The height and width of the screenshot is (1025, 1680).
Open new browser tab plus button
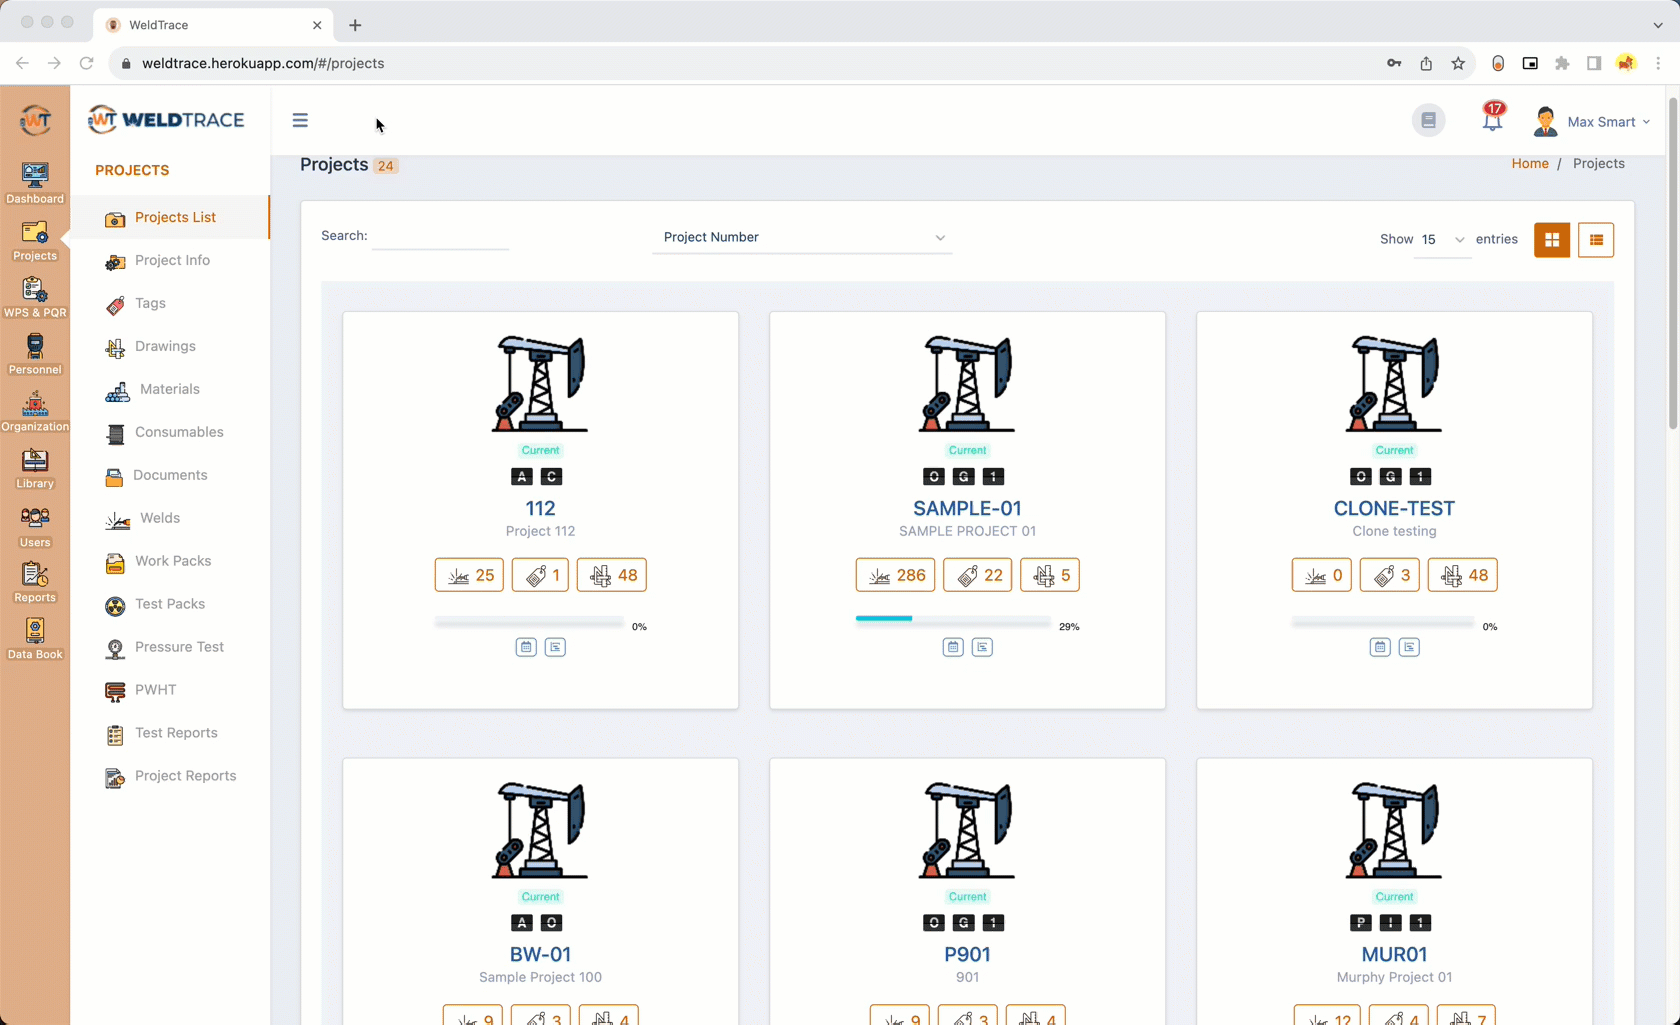point(355,25)
